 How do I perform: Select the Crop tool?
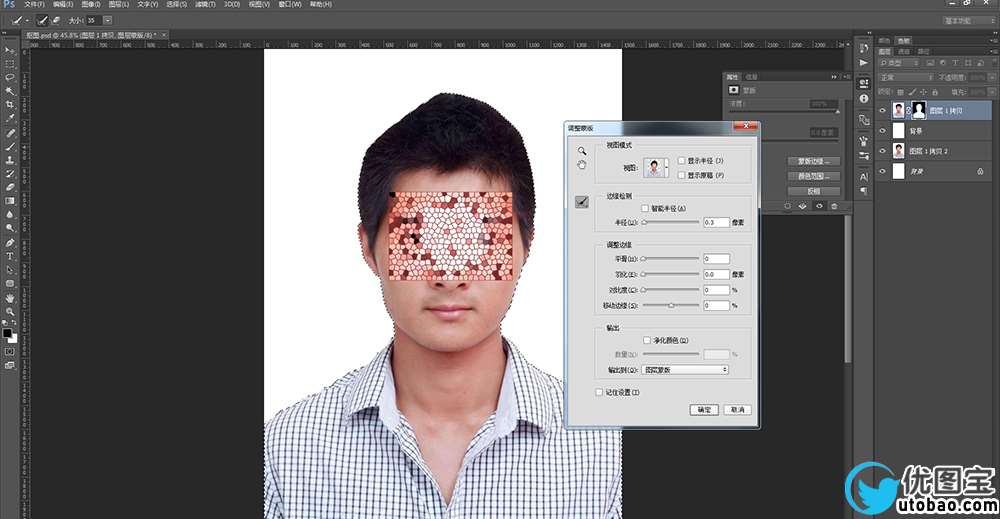10,105
